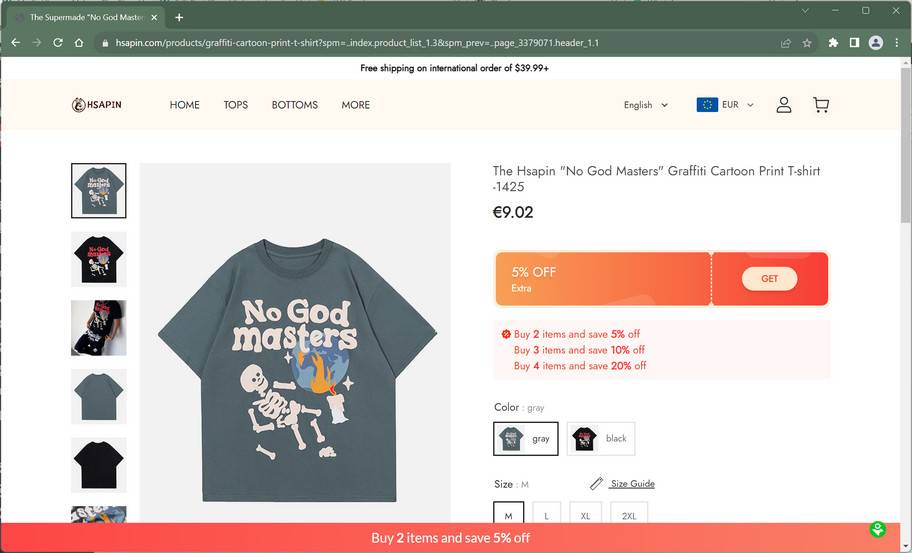Choose size 2XL option

point(629,515)
